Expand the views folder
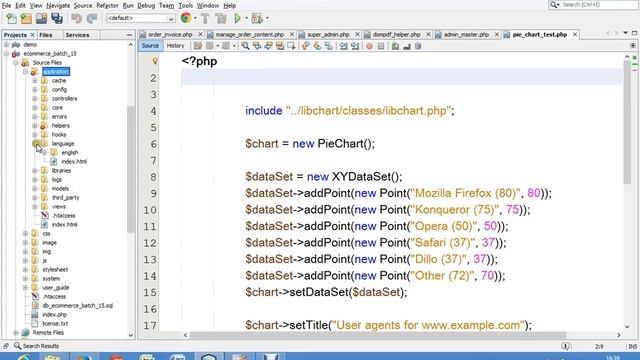 tap(35, 207)
